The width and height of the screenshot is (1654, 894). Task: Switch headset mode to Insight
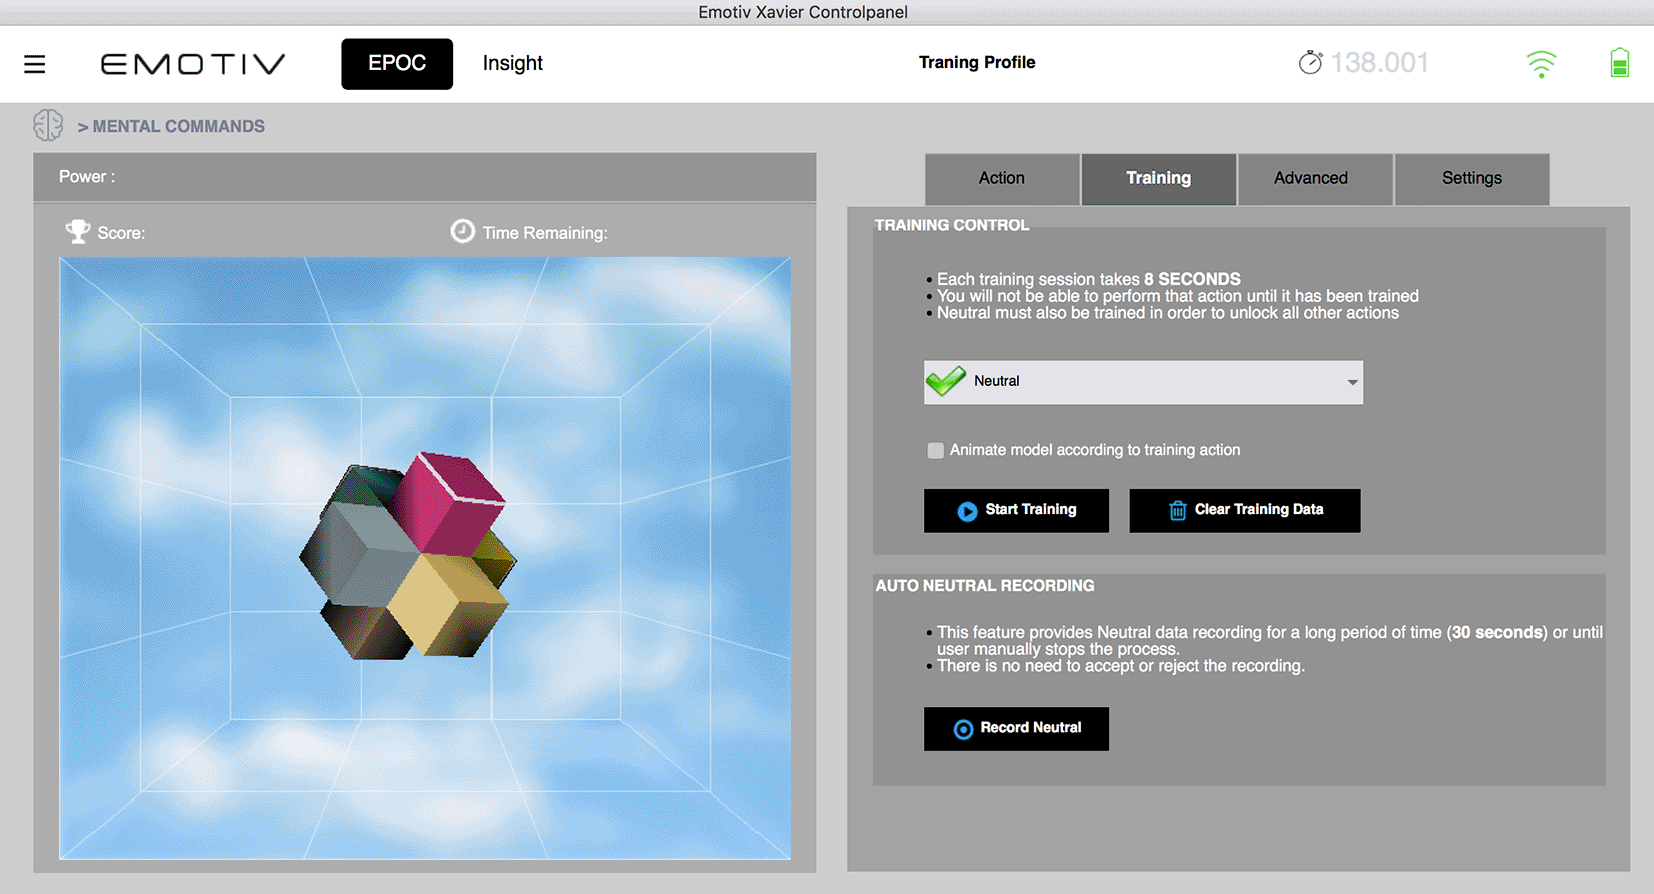[x=512, y=64]
